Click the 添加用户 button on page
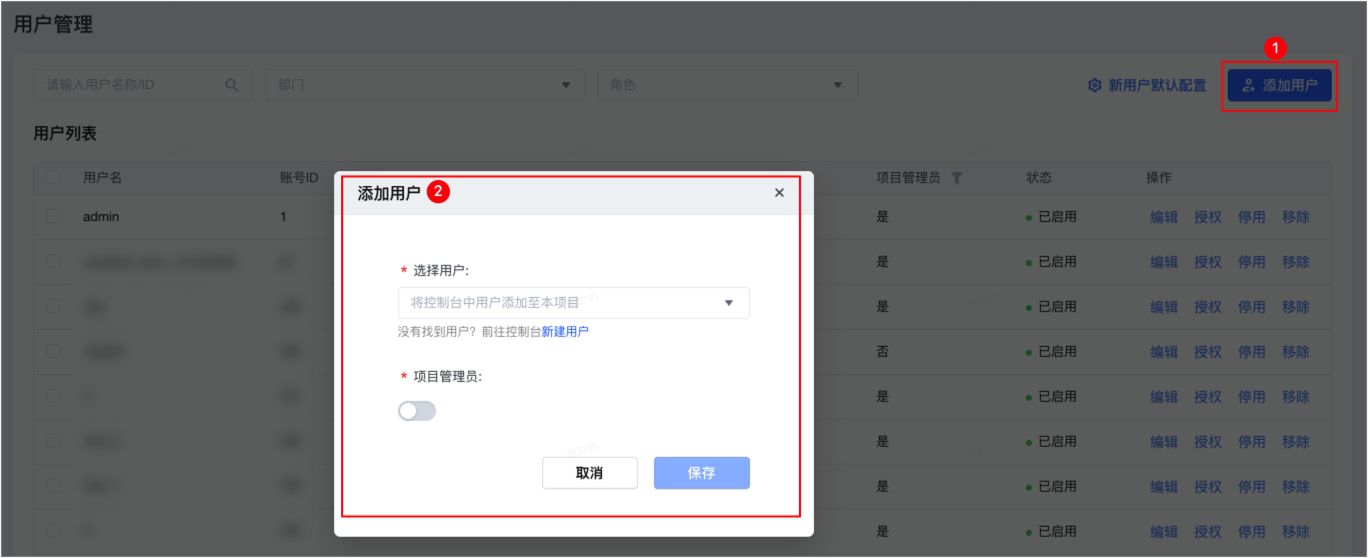 click(1279, 85)
